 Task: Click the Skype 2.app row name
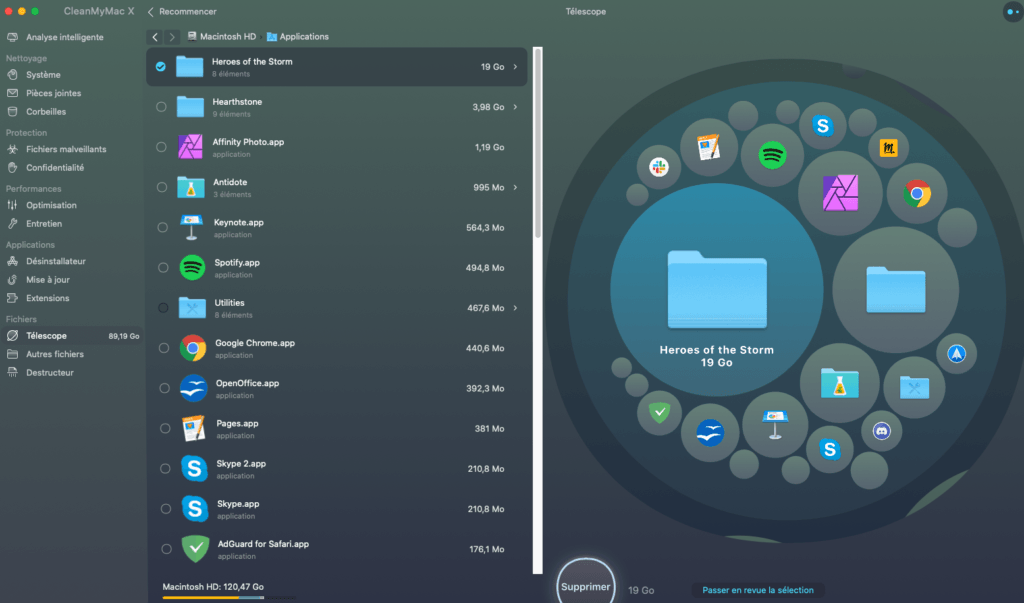(241, 464)
